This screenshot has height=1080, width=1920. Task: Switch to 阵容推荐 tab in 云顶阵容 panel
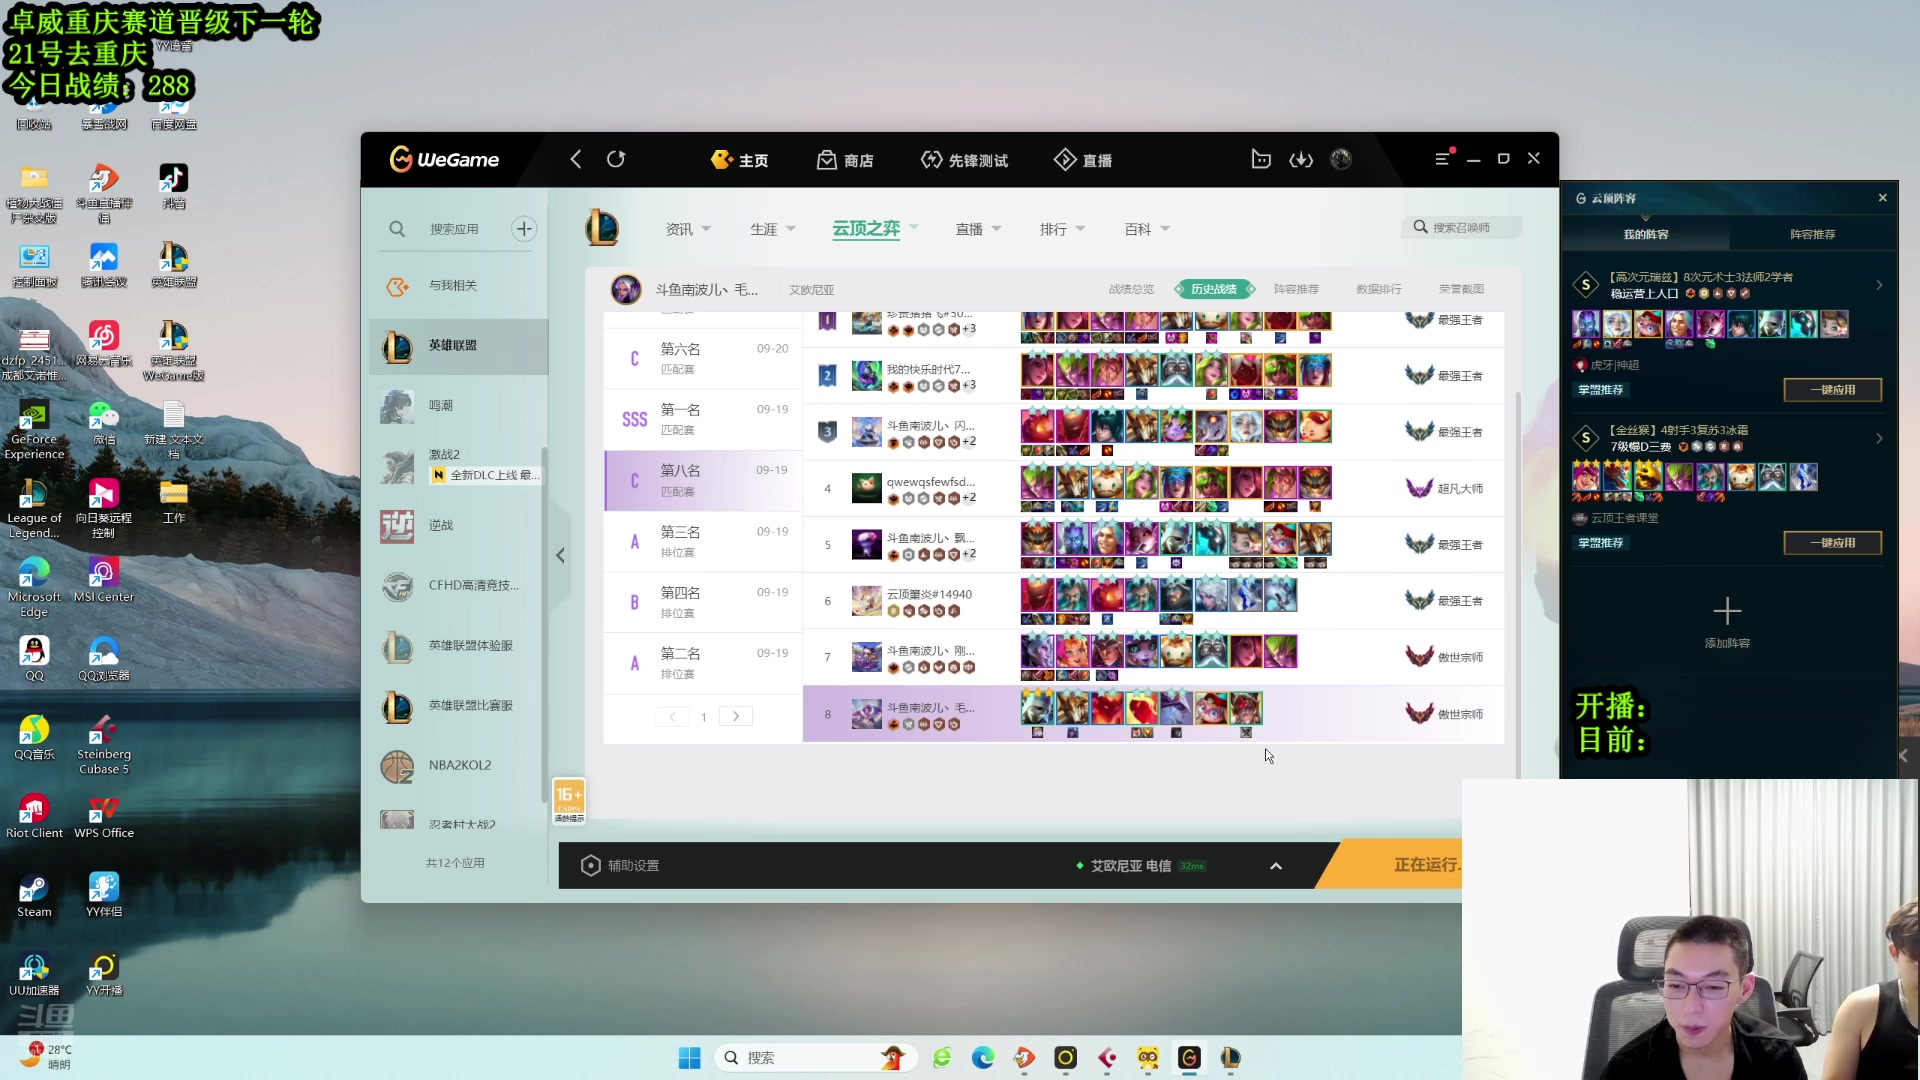(1812, 234)
